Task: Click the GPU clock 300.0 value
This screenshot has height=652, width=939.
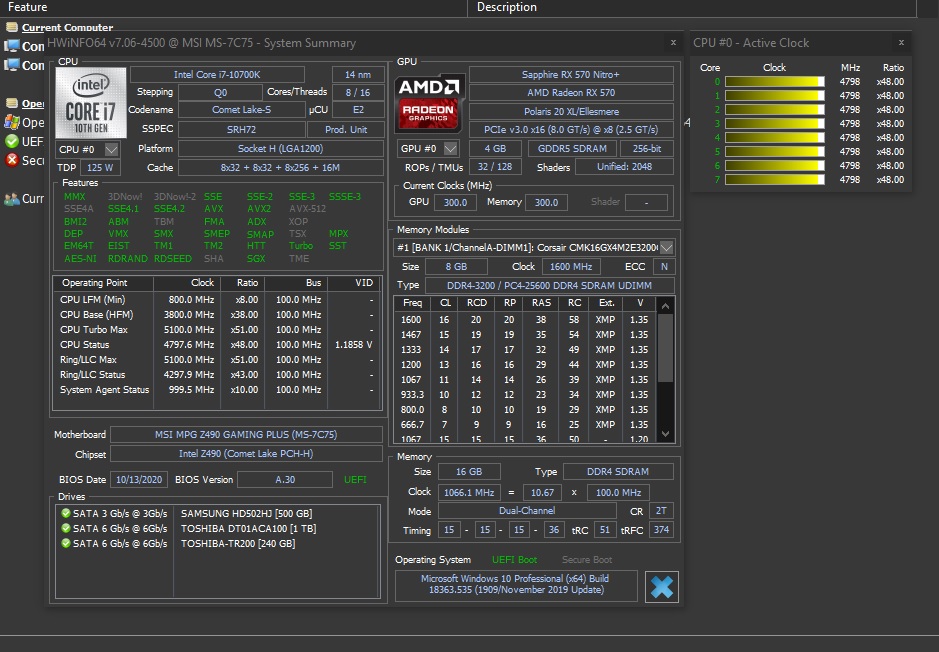Action: (455, 202)
